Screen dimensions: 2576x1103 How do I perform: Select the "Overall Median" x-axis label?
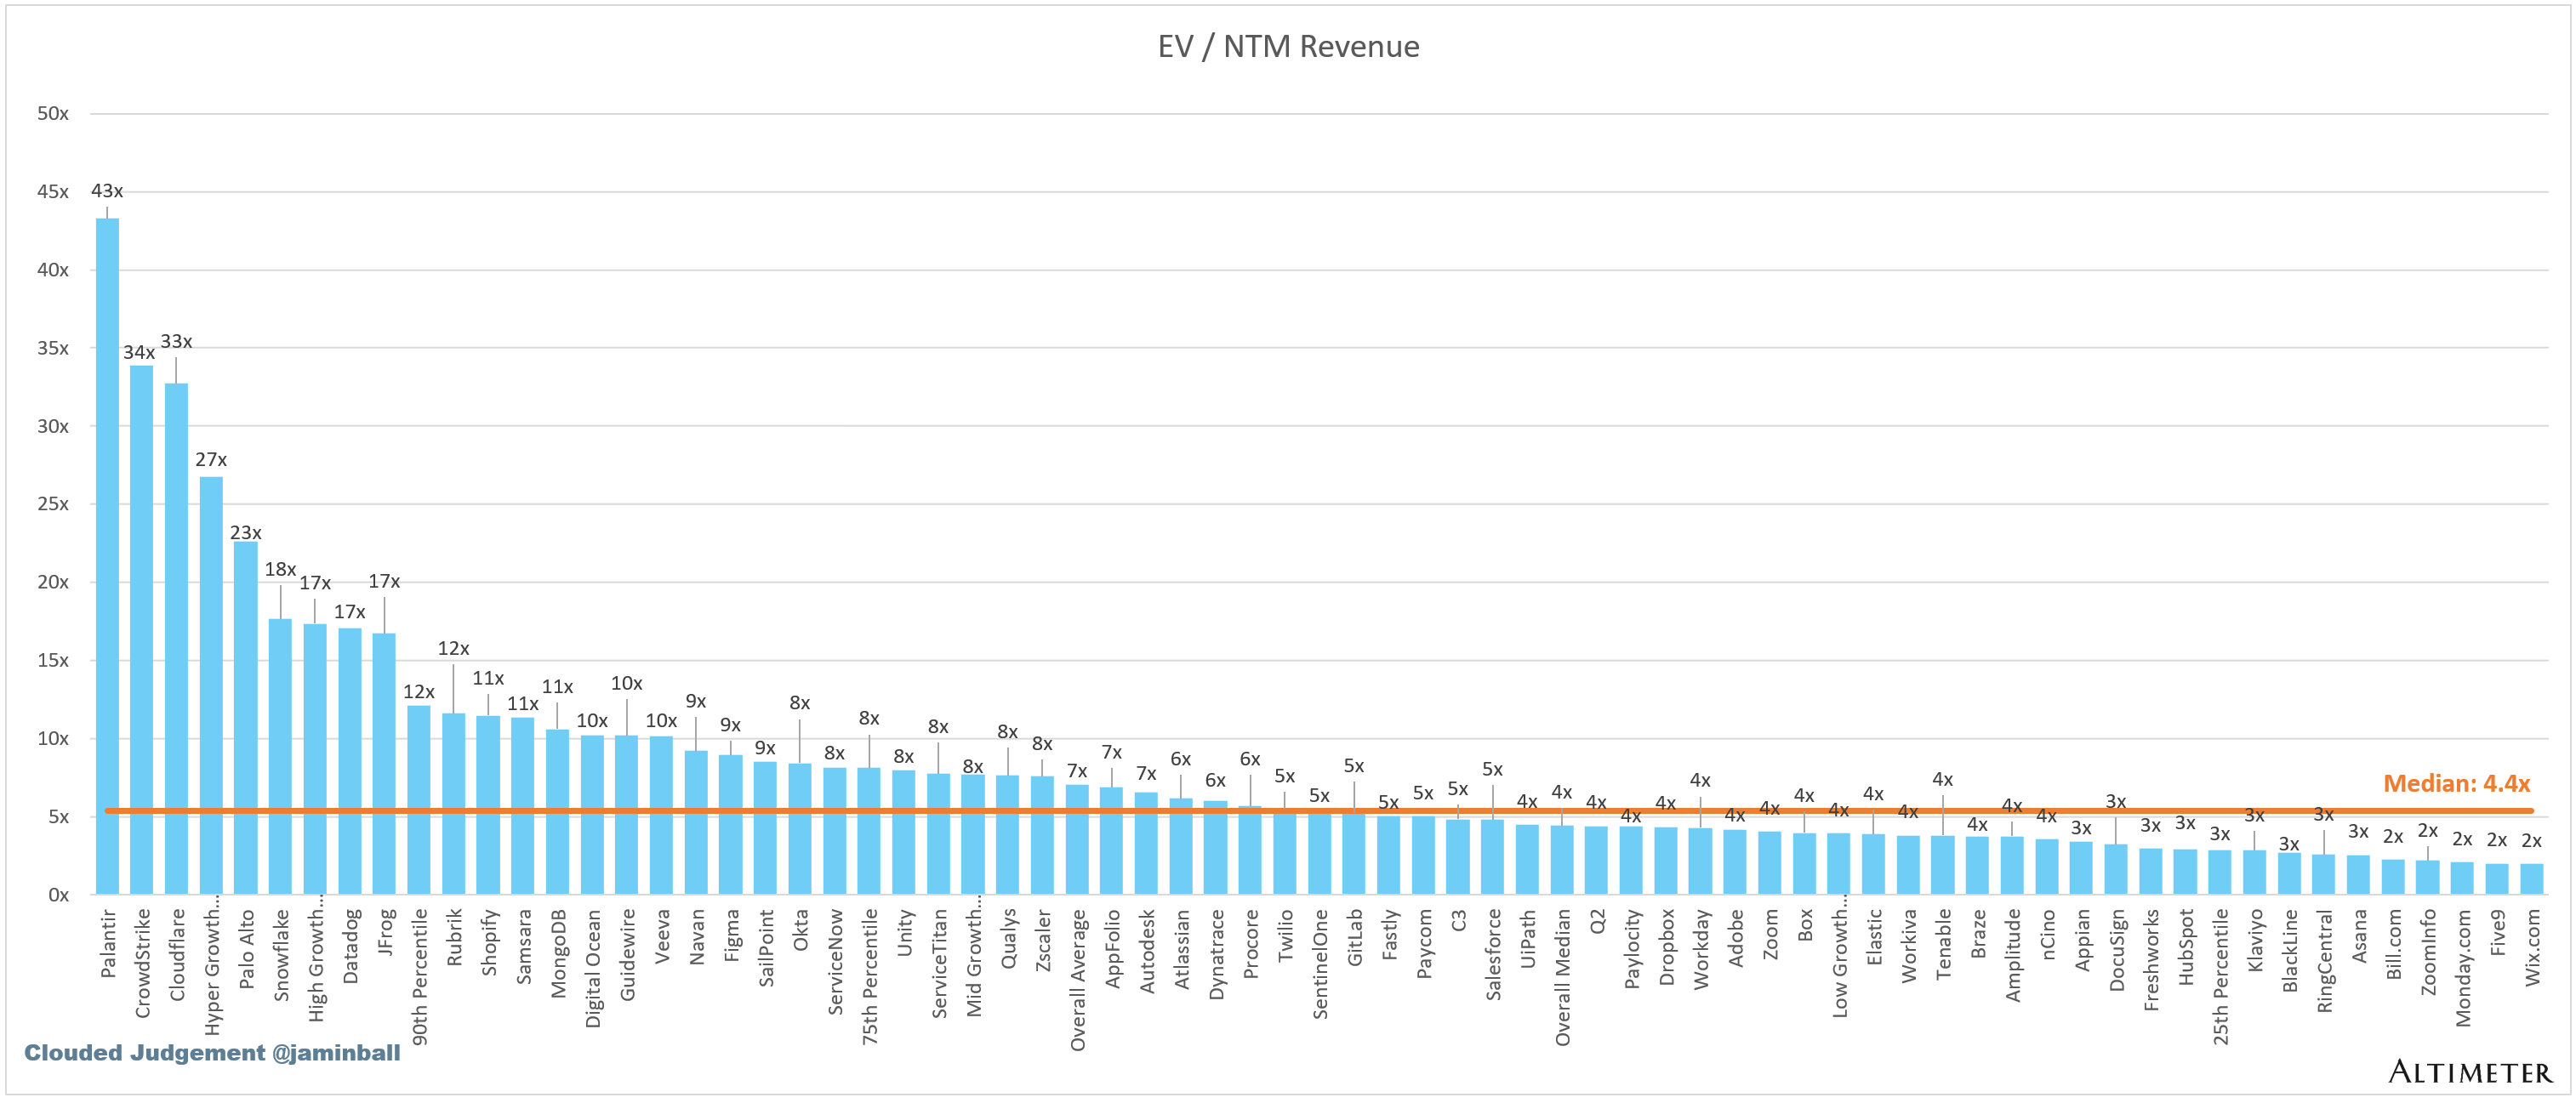point(1563,977)
